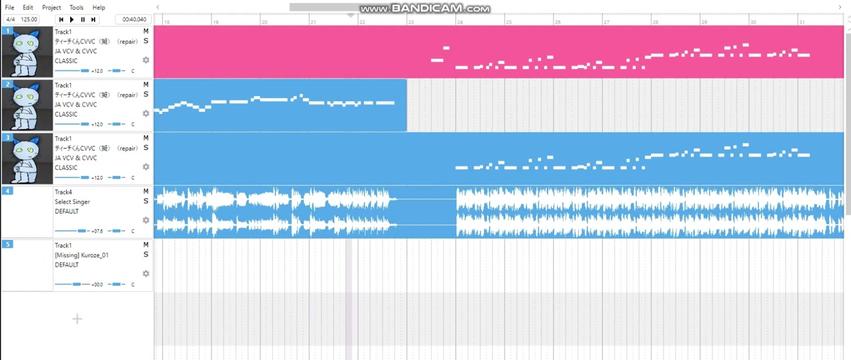Click track 1 singer avatar image
The width and height of the screenshot is (851, 360).
click(27, 52)
